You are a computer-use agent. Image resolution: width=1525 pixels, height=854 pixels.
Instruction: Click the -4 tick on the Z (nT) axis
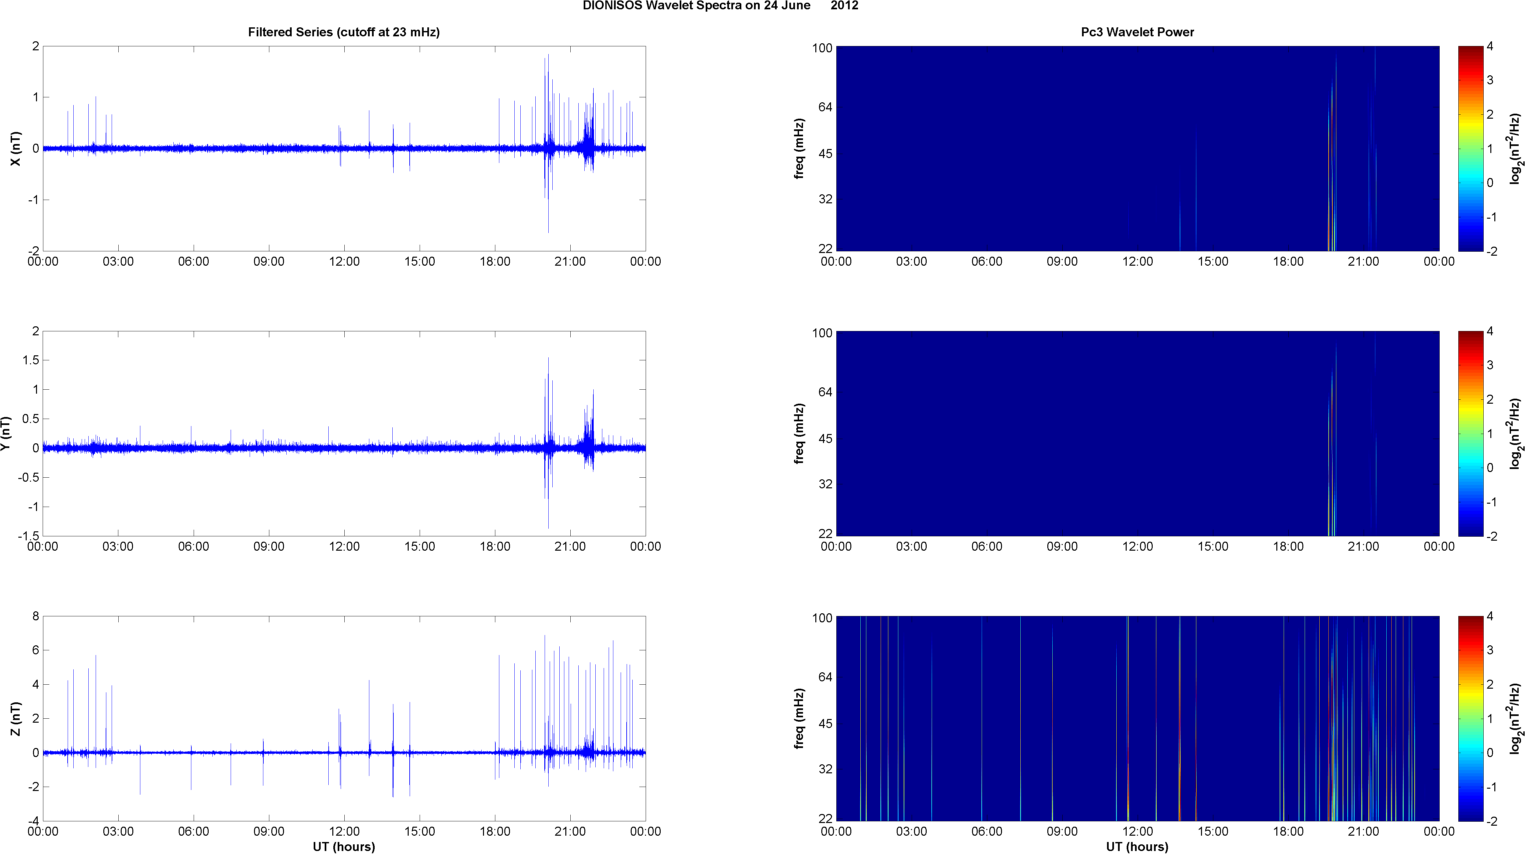pyautogui.click(x=34, y=821)
